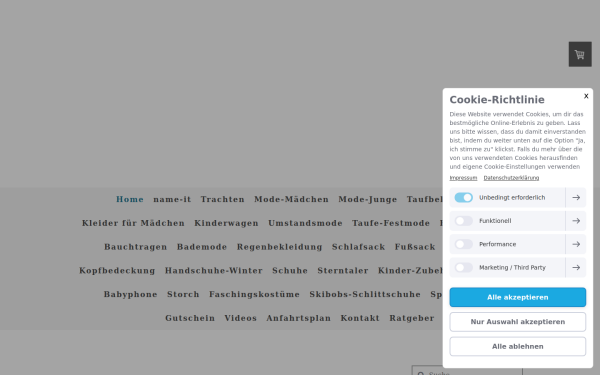This screenshot has width=600, height=375.
Task: Enable the Performance cookie switch
Action: pos(463,244)
